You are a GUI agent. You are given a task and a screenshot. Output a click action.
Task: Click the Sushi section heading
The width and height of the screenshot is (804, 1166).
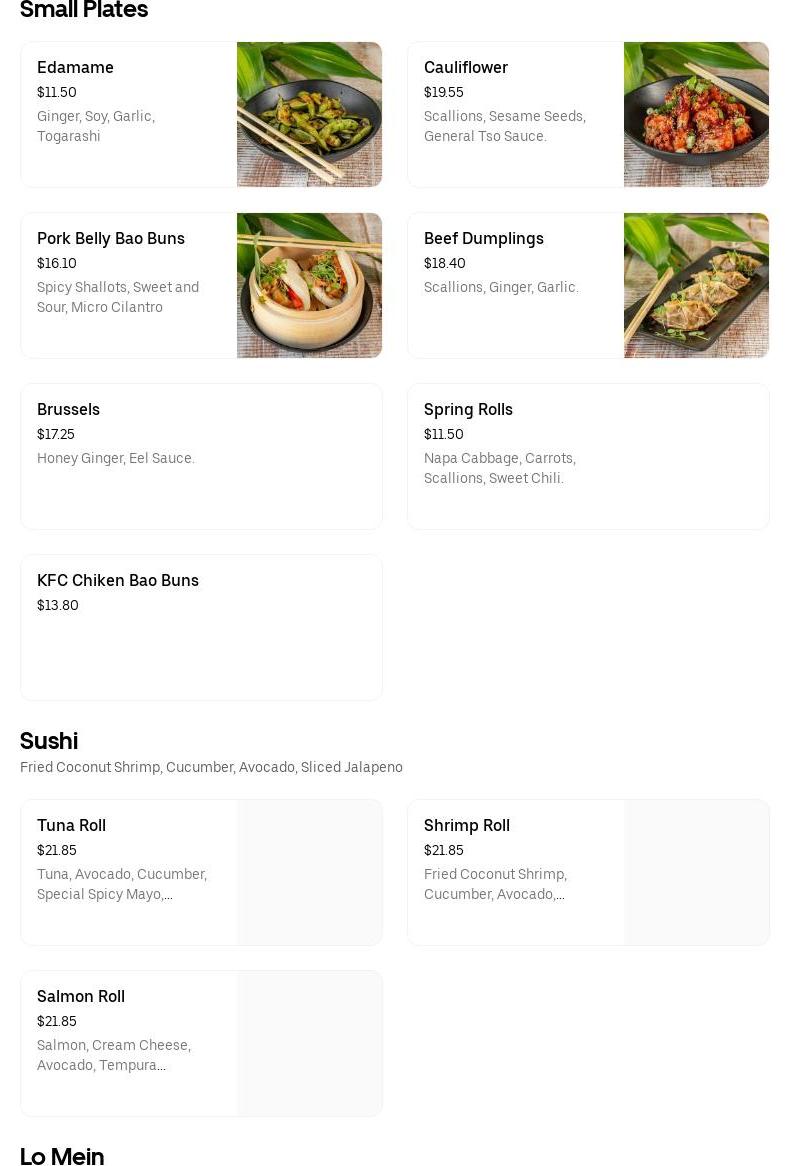pyautogui.click(x=49, y=741)
